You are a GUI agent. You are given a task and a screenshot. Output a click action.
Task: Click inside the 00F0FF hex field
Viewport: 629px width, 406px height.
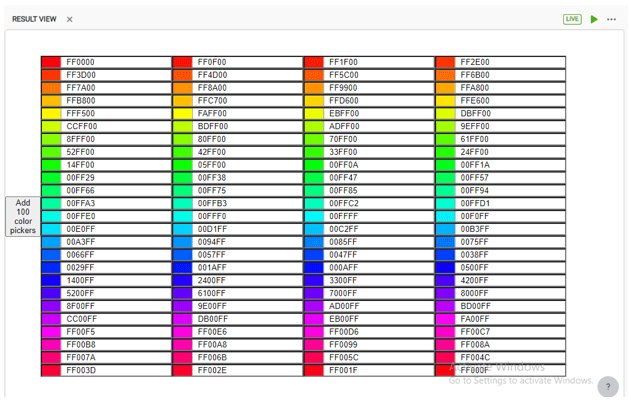[511, 216]
